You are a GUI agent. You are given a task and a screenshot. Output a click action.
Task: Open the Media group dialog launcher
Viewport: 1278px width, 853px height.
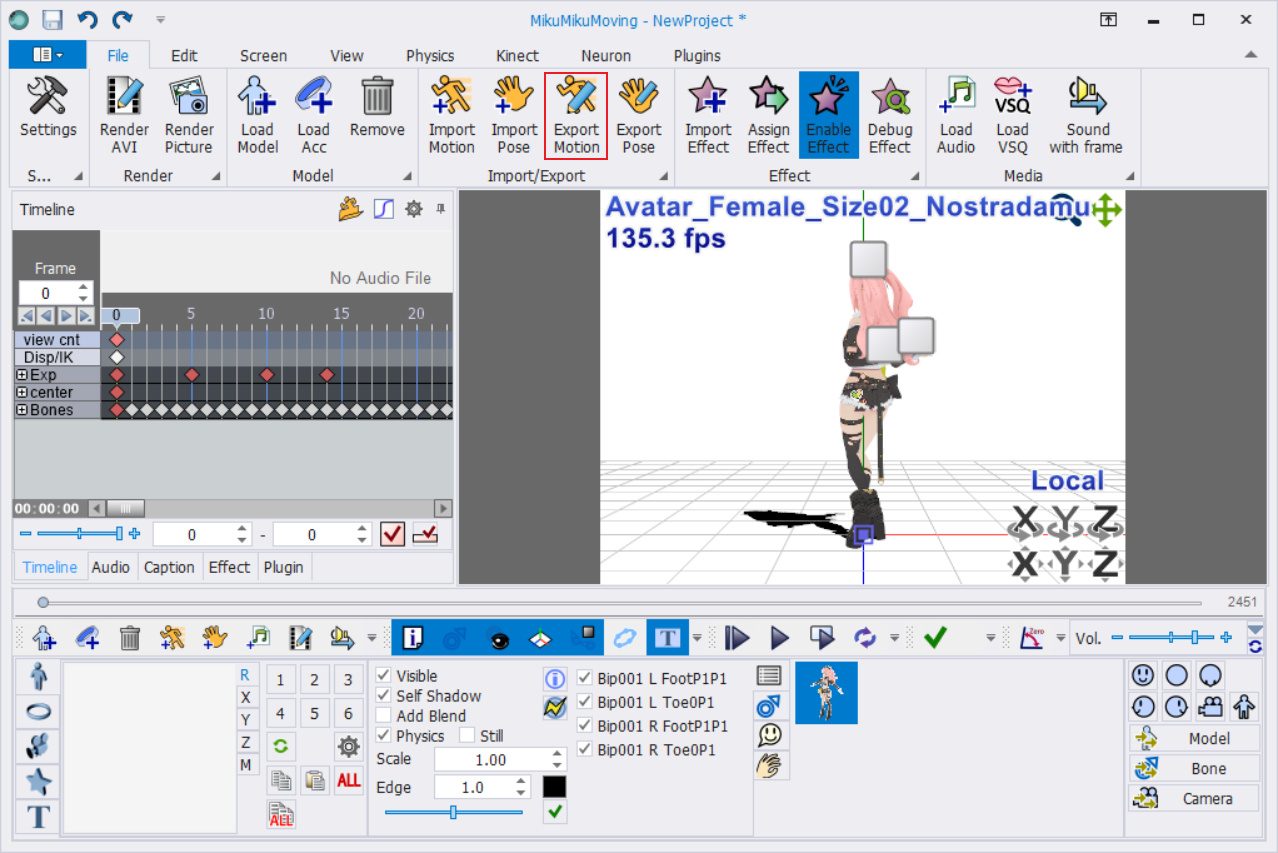click(1130, 177)
